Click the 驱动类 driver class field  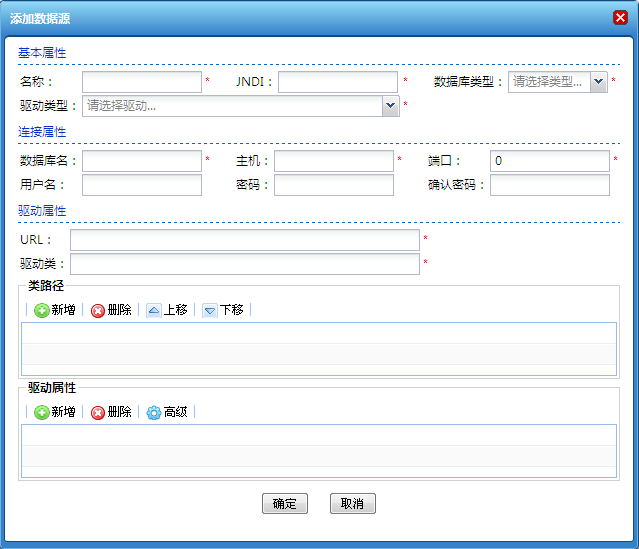[x=245, y=264]
